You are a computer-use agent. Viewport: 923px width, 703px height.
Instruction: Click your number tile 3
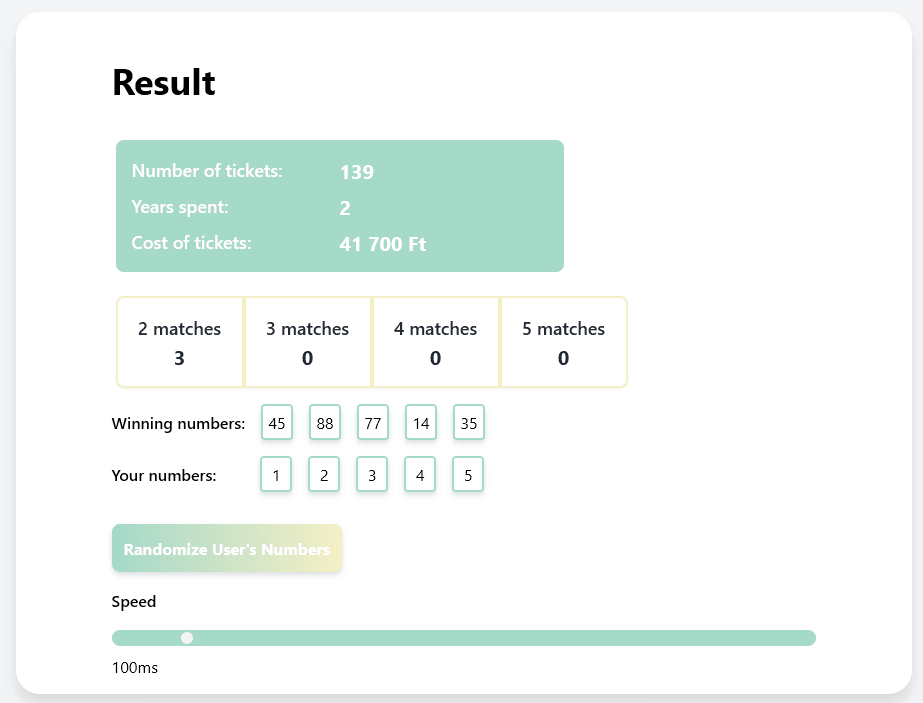pos(372,474)
